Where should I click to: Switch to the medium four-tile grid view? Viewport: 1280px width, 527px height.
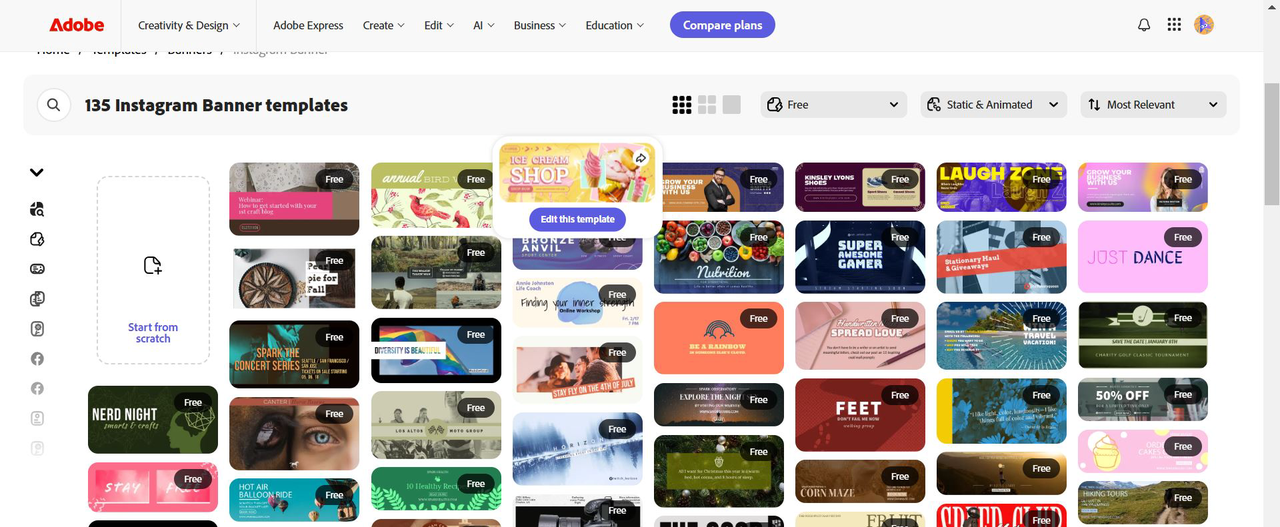click(x=707, y=105)
